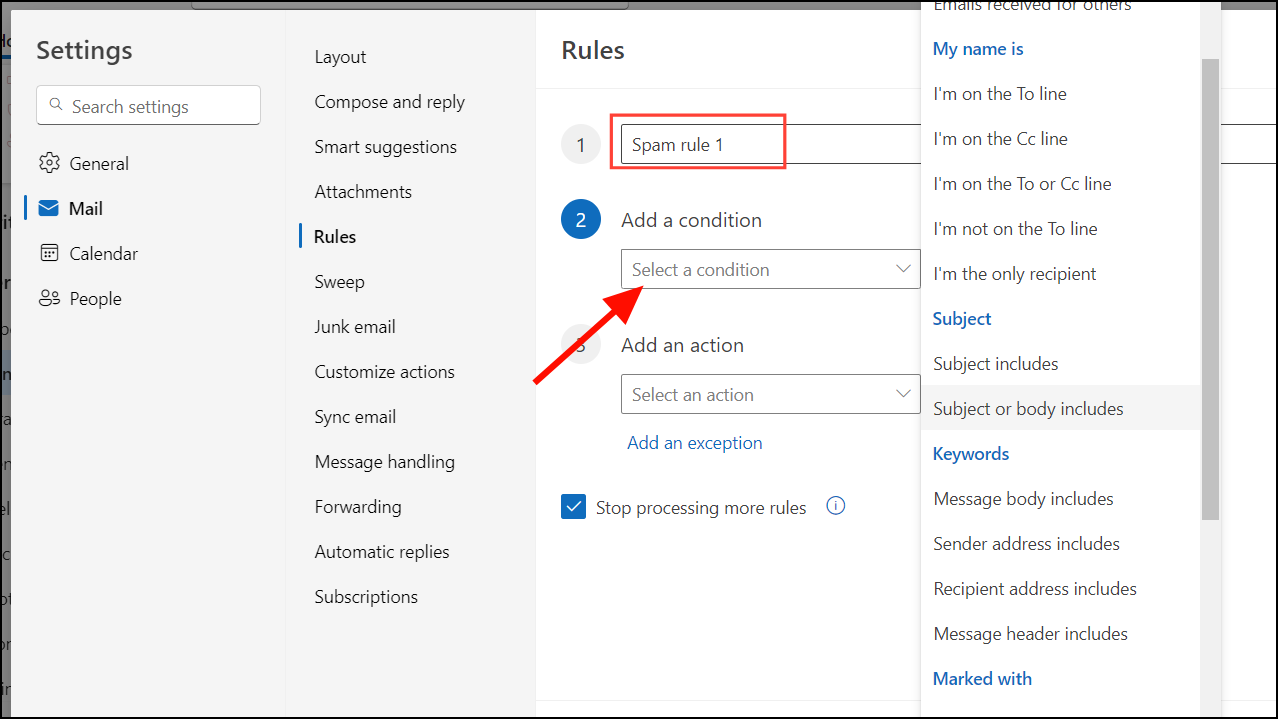Click the Calendar icon in Settings

[x=49, y=253]
